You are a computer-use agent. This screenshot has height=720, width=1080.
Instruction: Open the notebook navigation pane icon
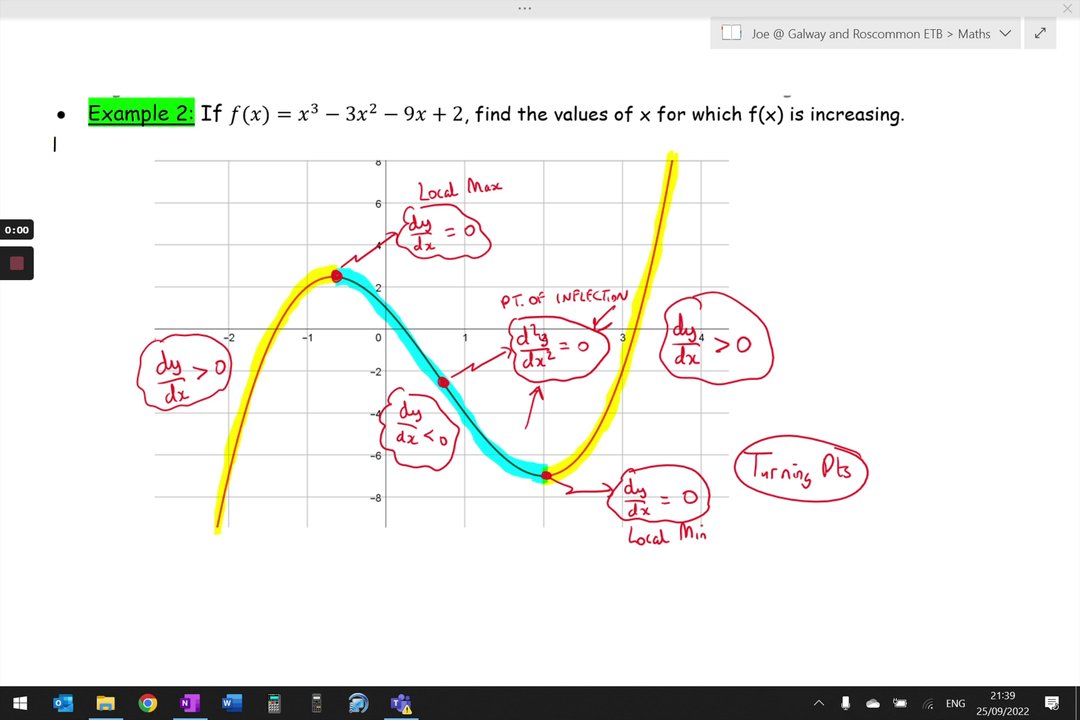[731, 33]
